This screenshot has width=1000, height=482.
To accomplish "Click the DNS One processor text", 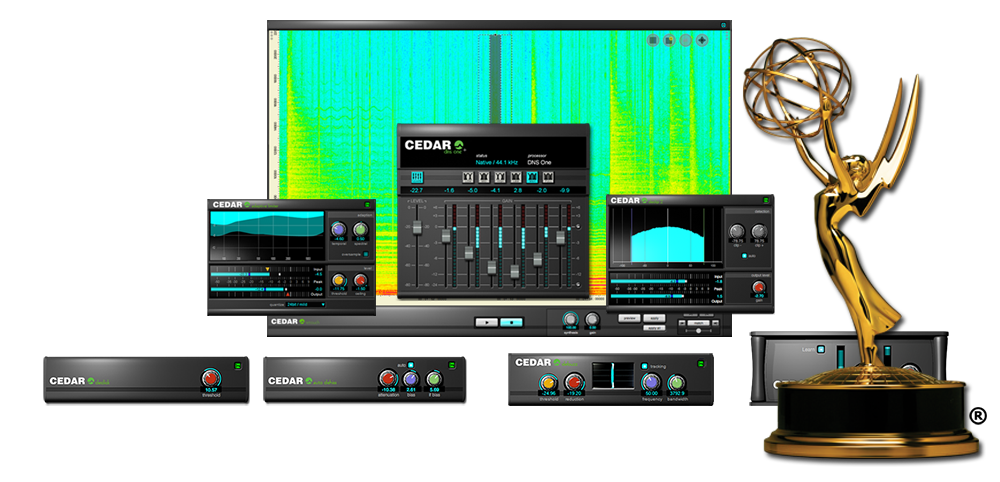I will [x=539, y=162].
